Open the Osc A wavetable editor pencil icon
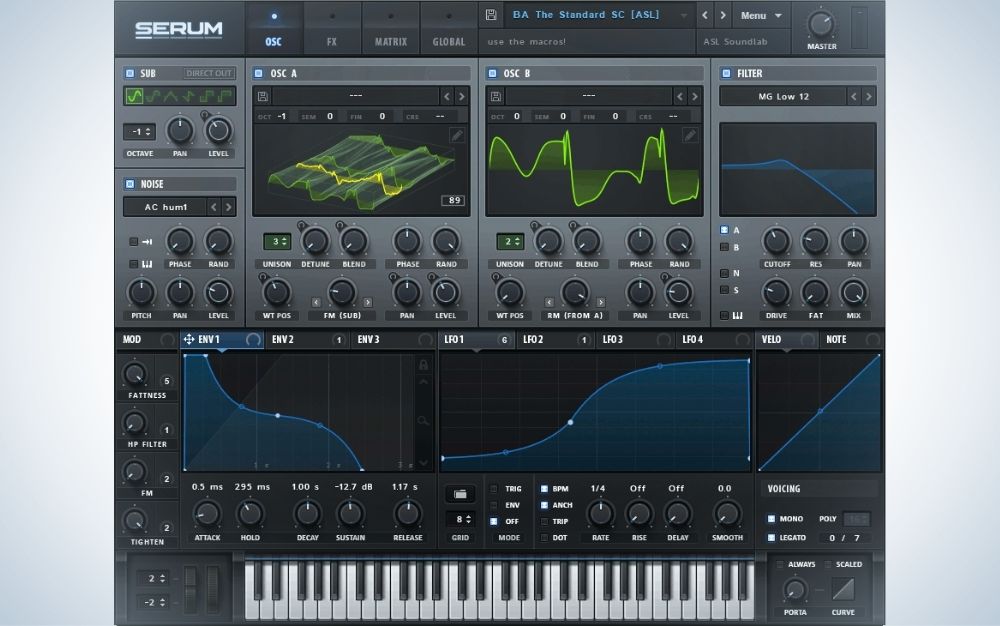1000x626 pixels. click(x=457, y=134)
